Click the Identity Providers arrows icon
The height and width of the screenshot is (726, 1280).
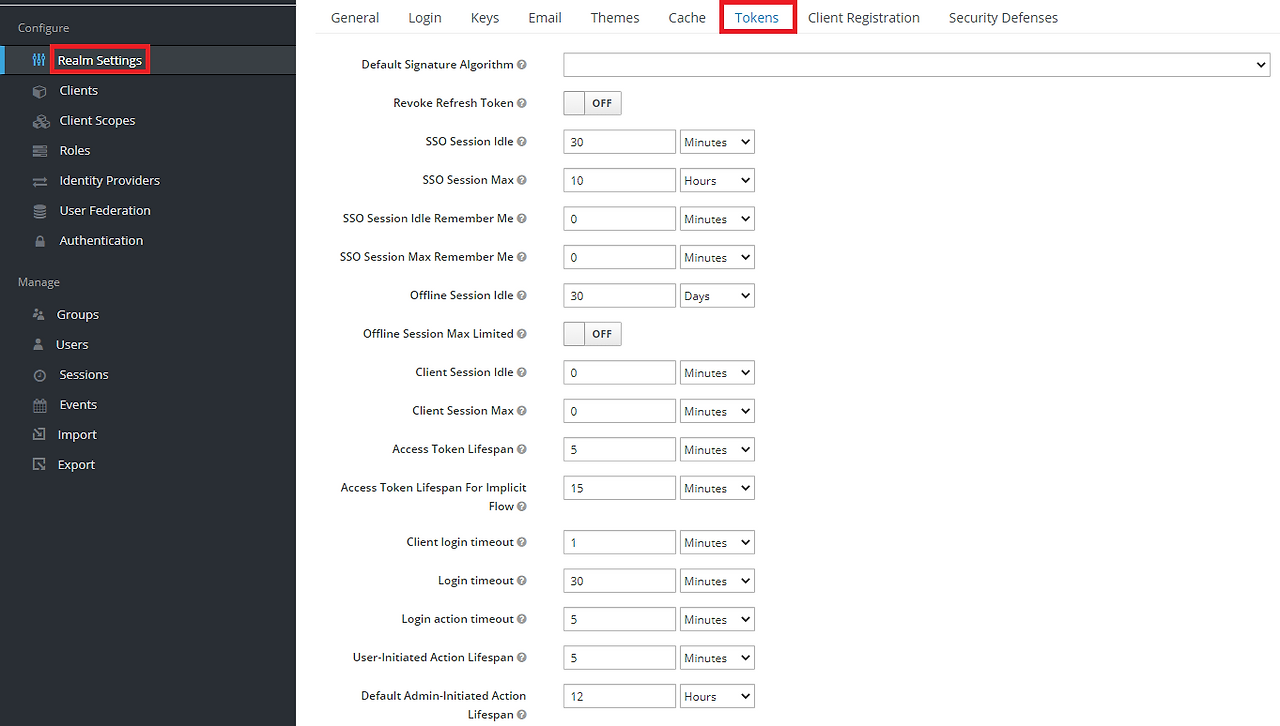40,181
